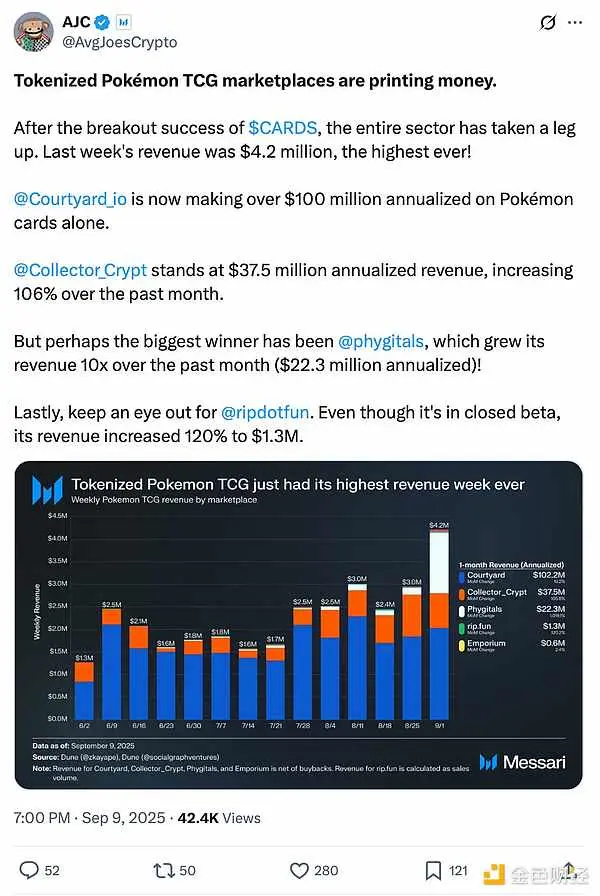
Task: Click the blue Courtyard legend swatch
Action: (461, 577)
